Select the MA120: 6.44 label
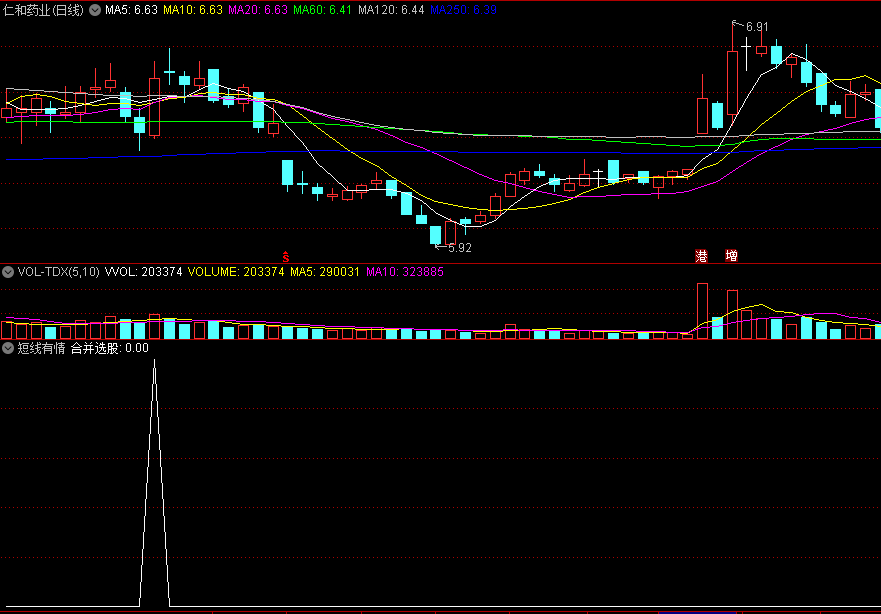This screenshot has width=881, height=614. pos(391,10)
